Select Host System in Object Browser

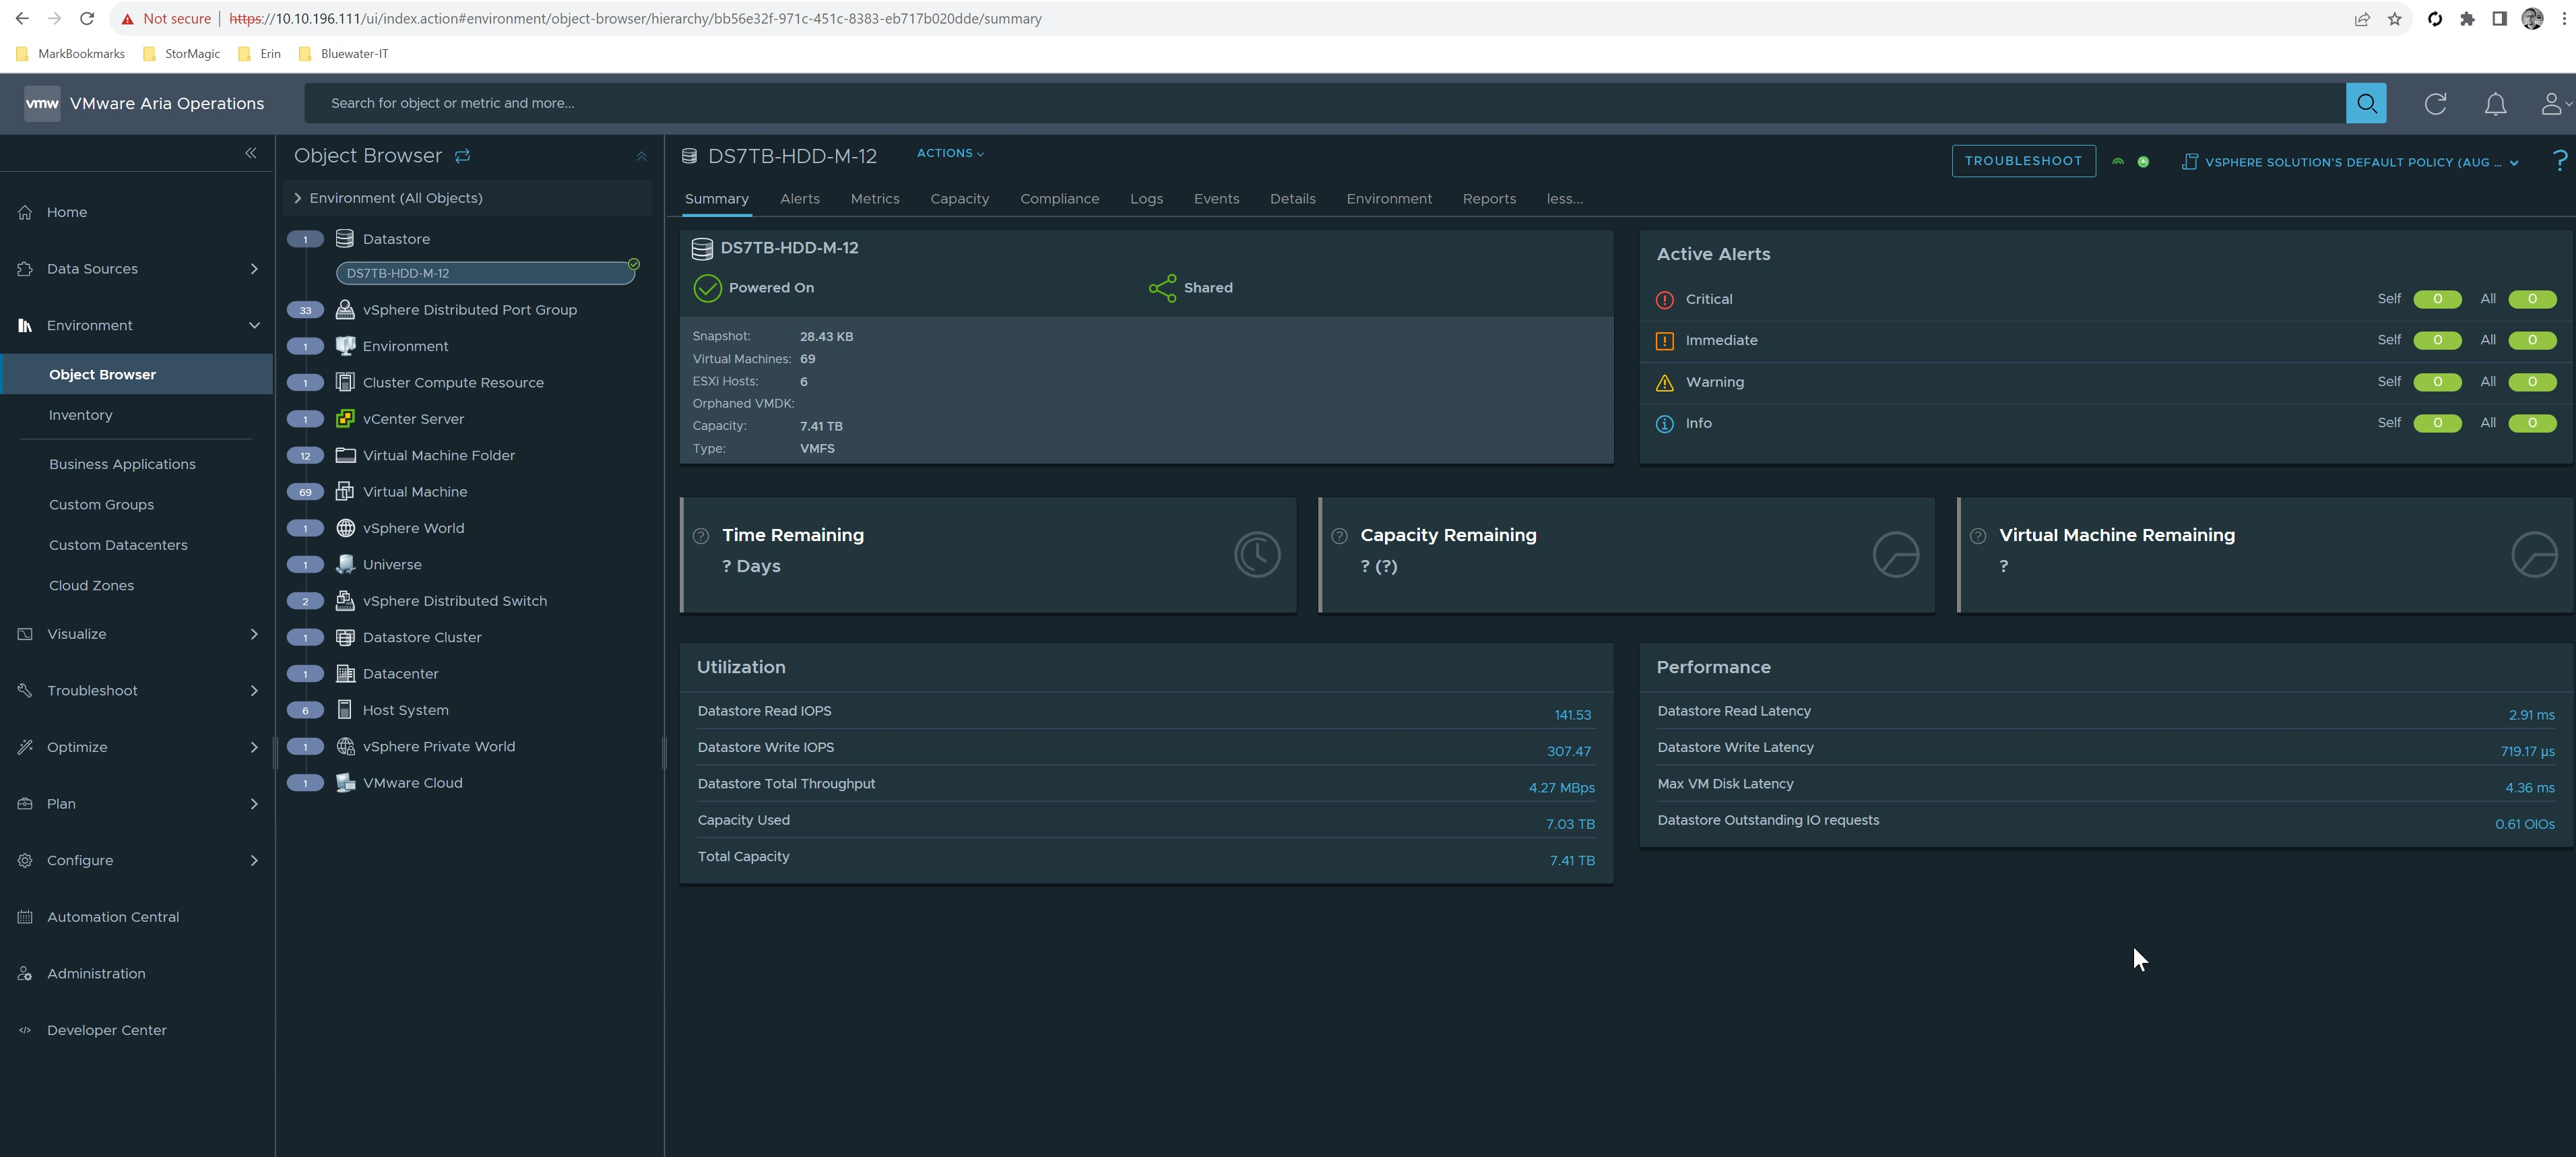click(405, 710)
